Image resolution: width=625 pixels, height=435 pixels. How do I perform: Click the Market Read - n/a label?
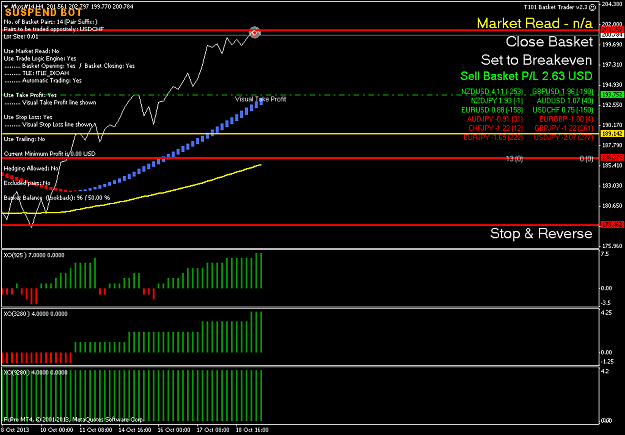535,23
